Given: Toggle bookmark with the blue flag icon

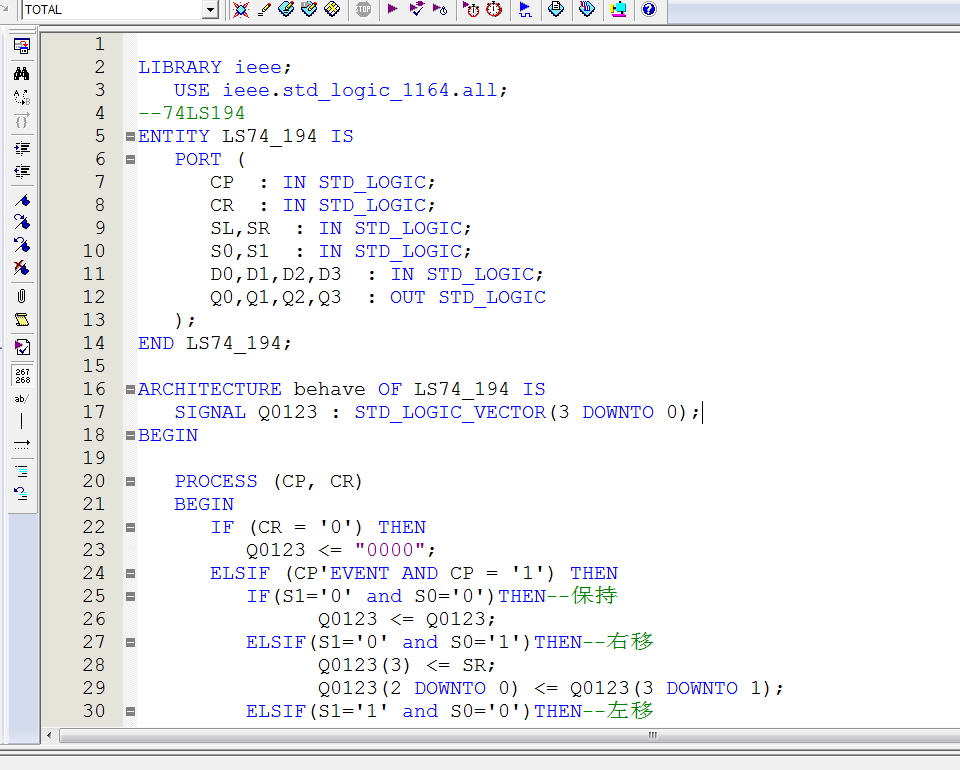Looking at the screenshot, I should pos(22,200).
